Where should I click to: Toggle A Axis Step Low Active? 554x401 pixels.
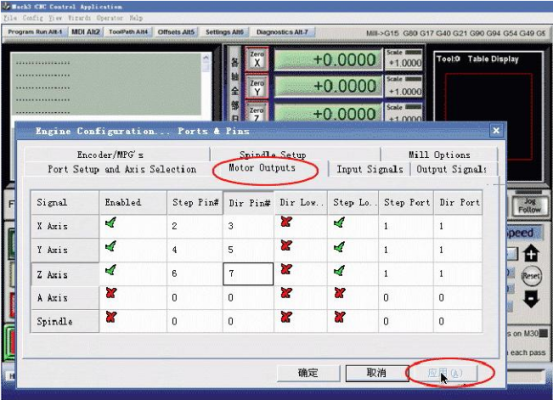[340, 293]
